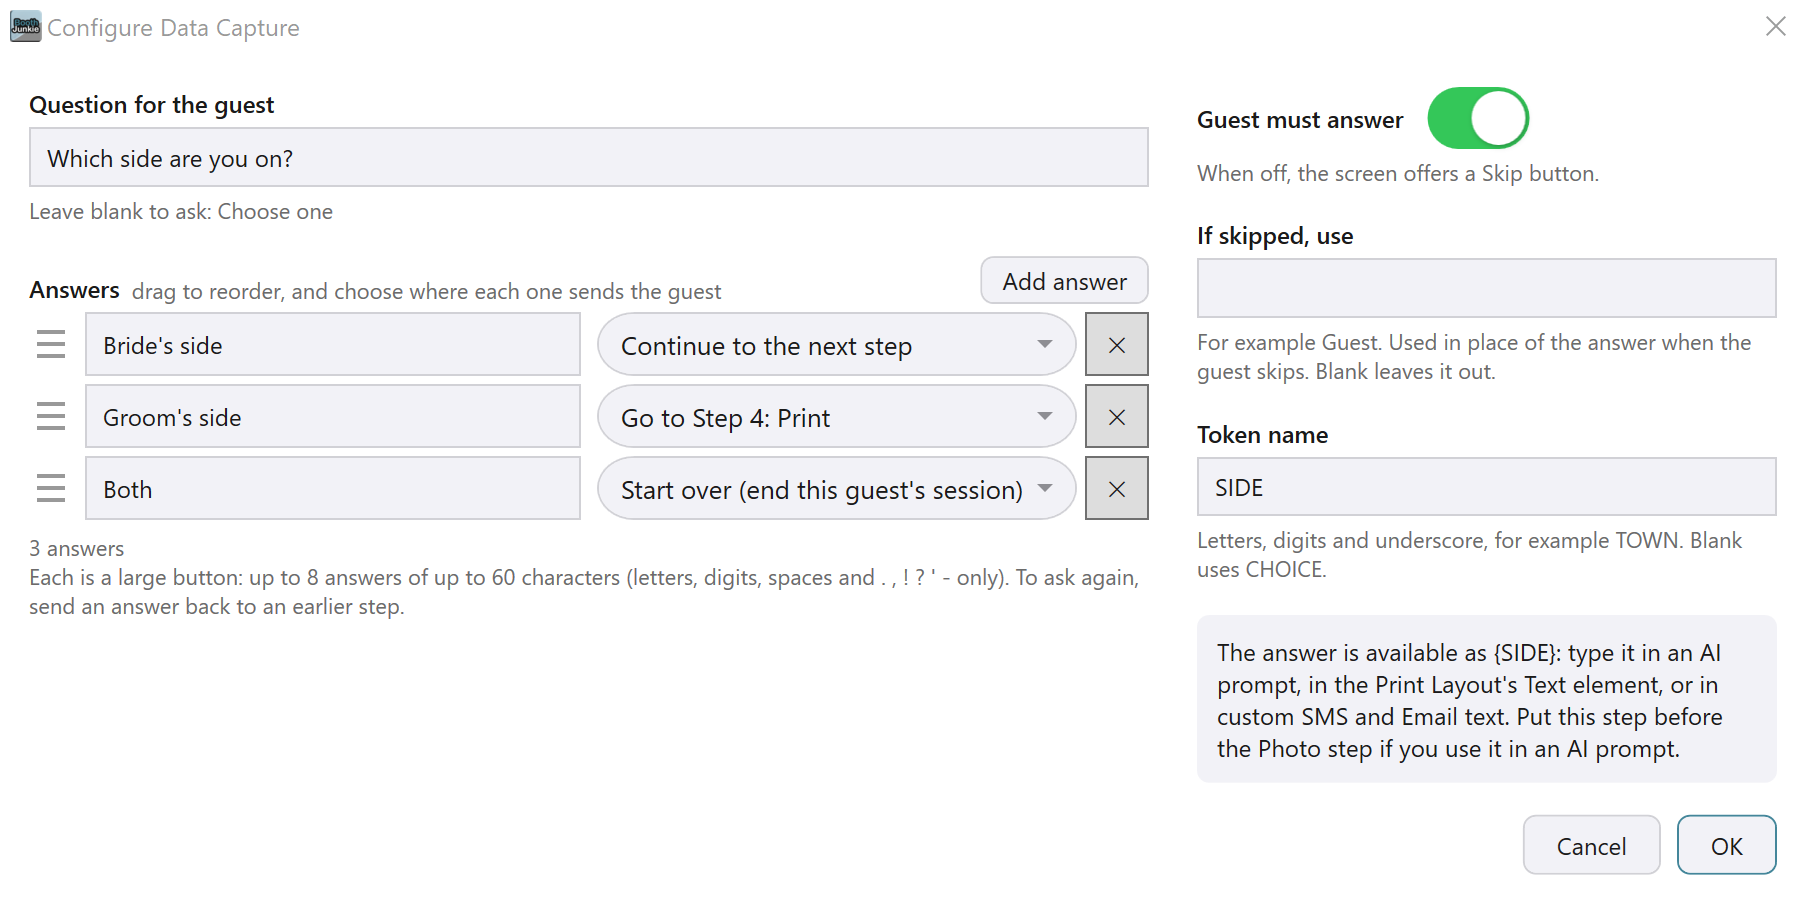The width and height of the screenshot is (1806, 905).
Task: Click drag handle for Groom's side answer
Action: click(51, 417)
